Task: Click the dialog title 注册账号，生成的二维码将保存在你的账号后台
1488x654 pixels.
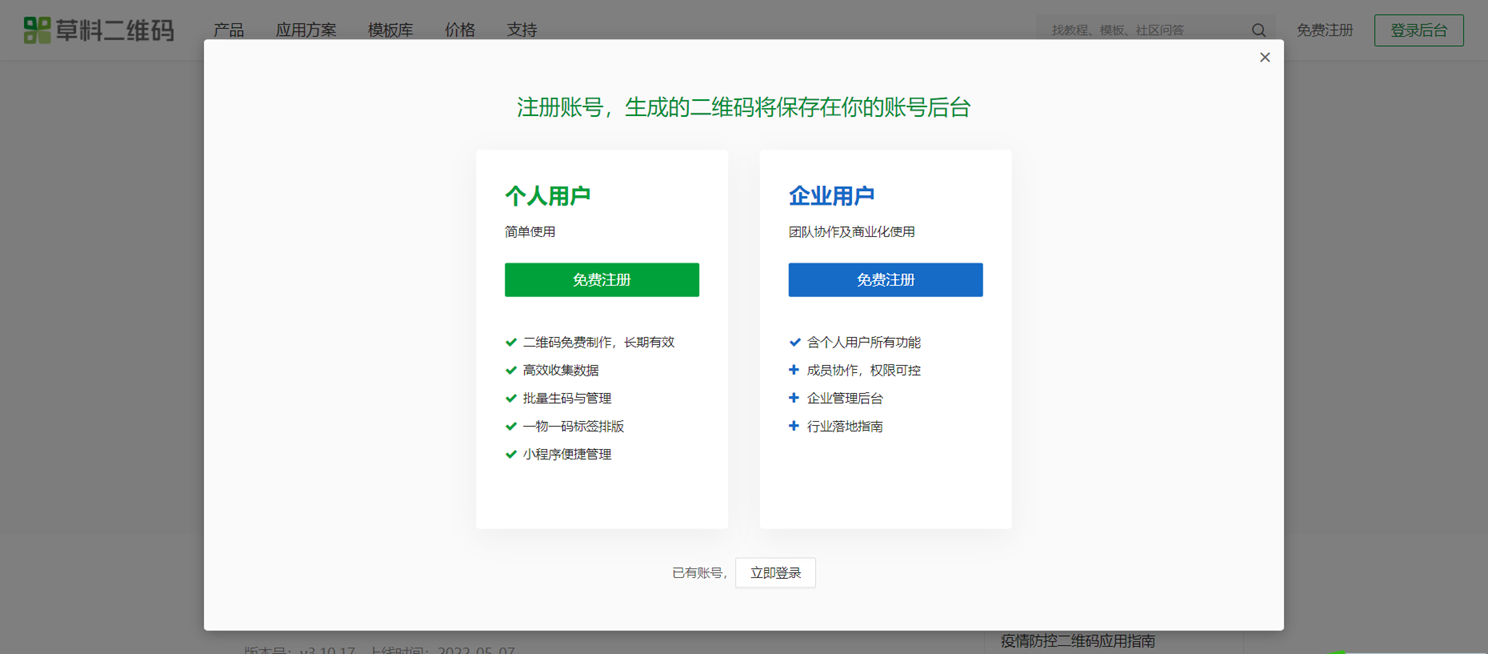Action: coord(744,107)
